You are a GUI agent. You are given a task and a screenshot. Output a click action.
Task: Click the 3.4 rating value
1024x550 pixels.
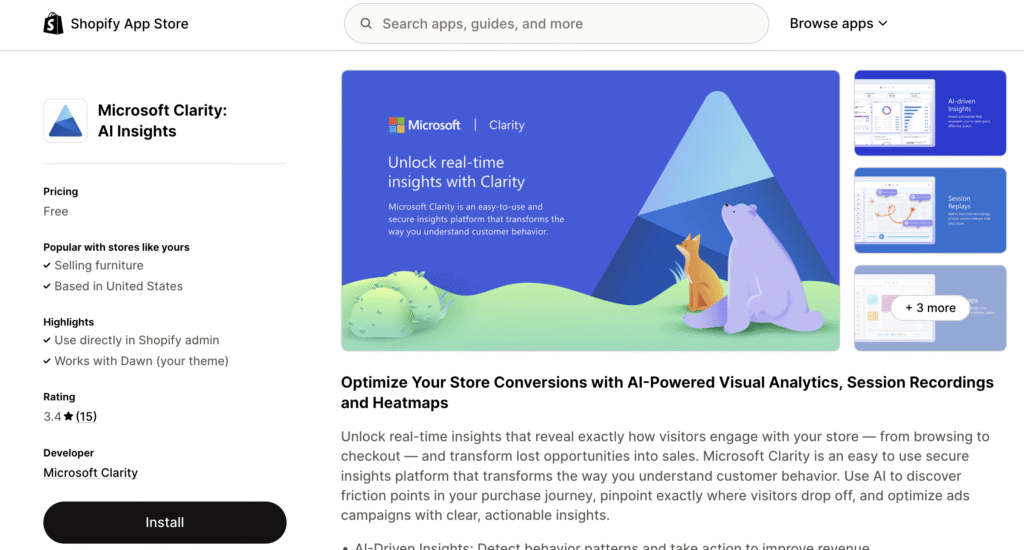(x=52, y=416)
